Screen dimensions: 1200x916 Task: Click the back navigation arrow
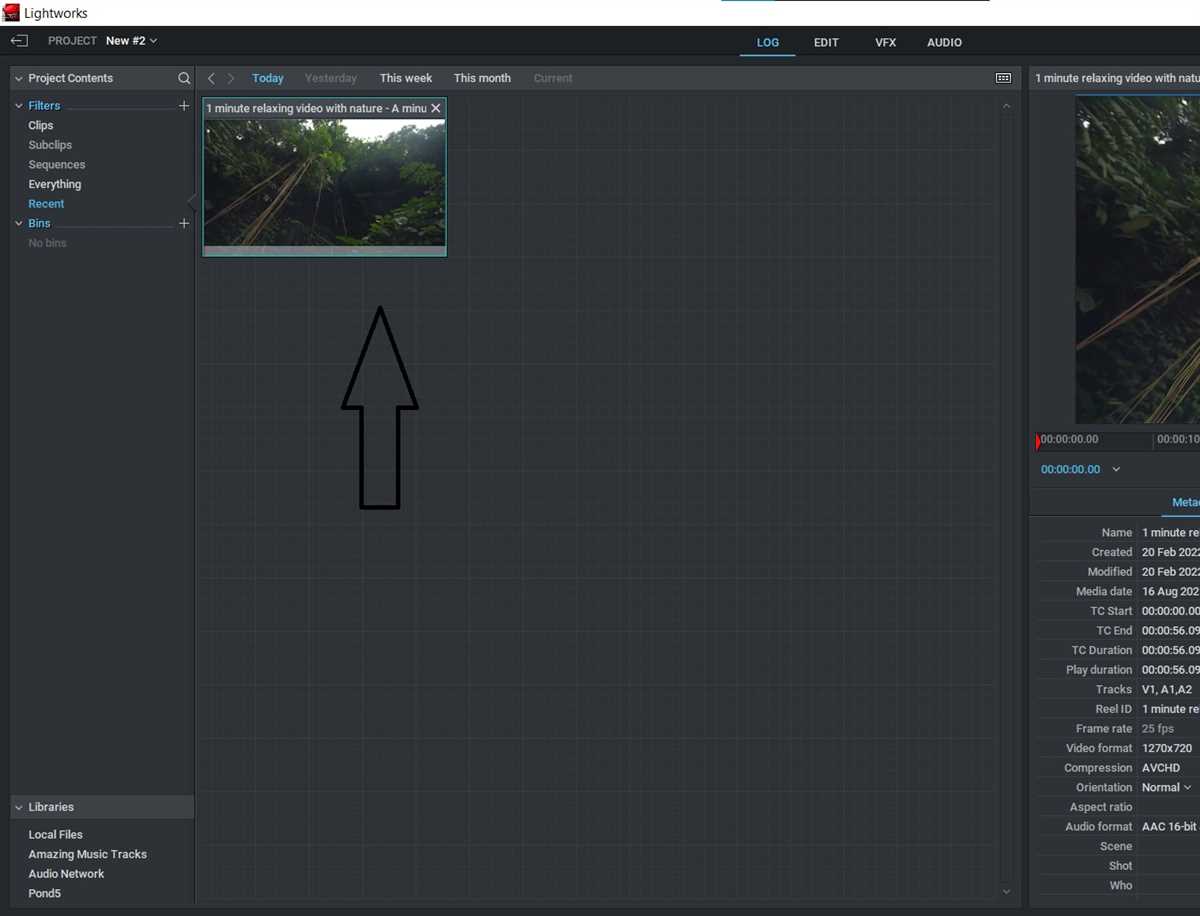[211, 78]
